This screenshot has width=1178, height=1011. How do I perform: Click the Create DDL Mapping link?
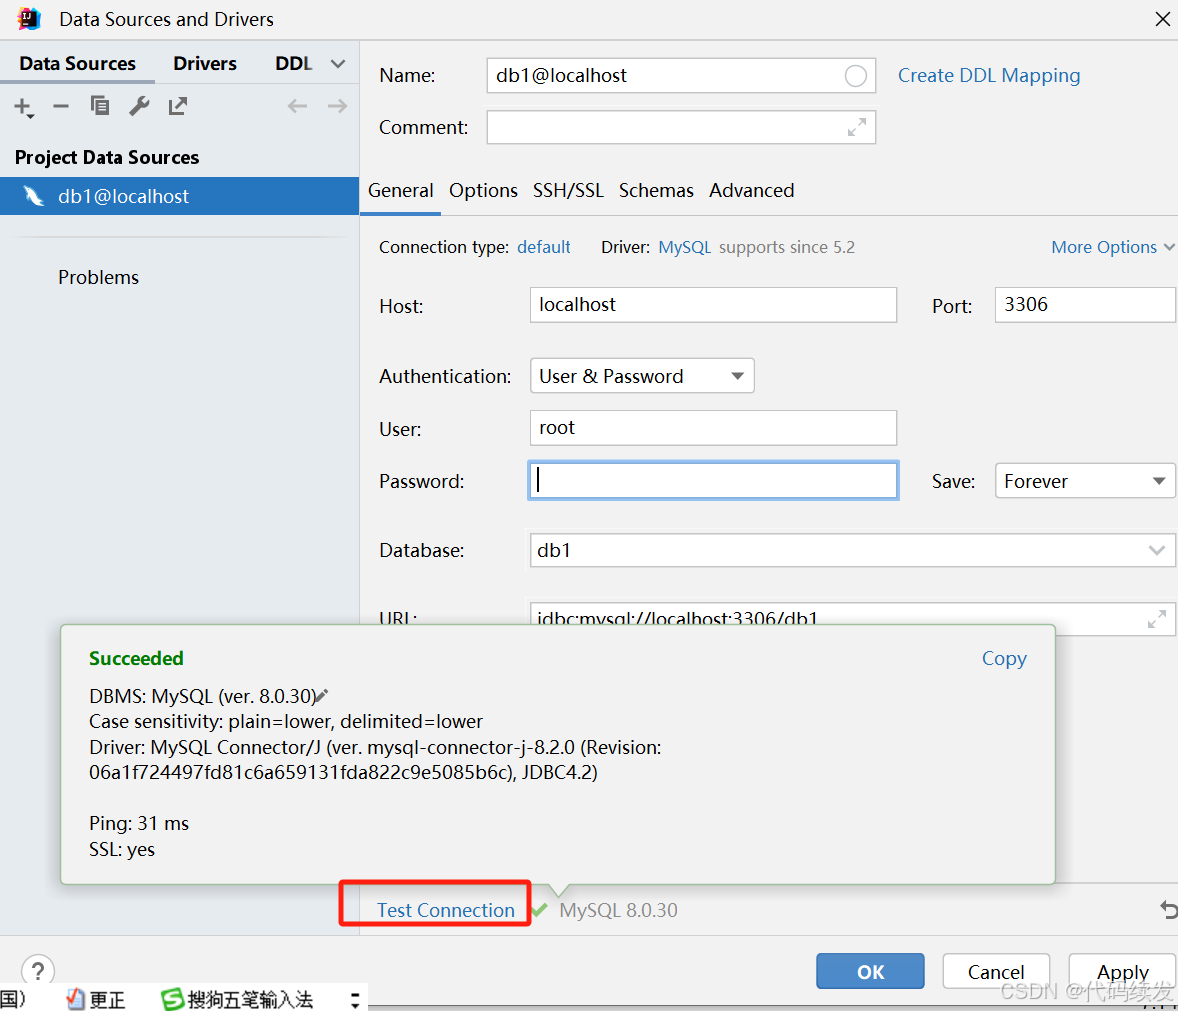pos(989,76)
